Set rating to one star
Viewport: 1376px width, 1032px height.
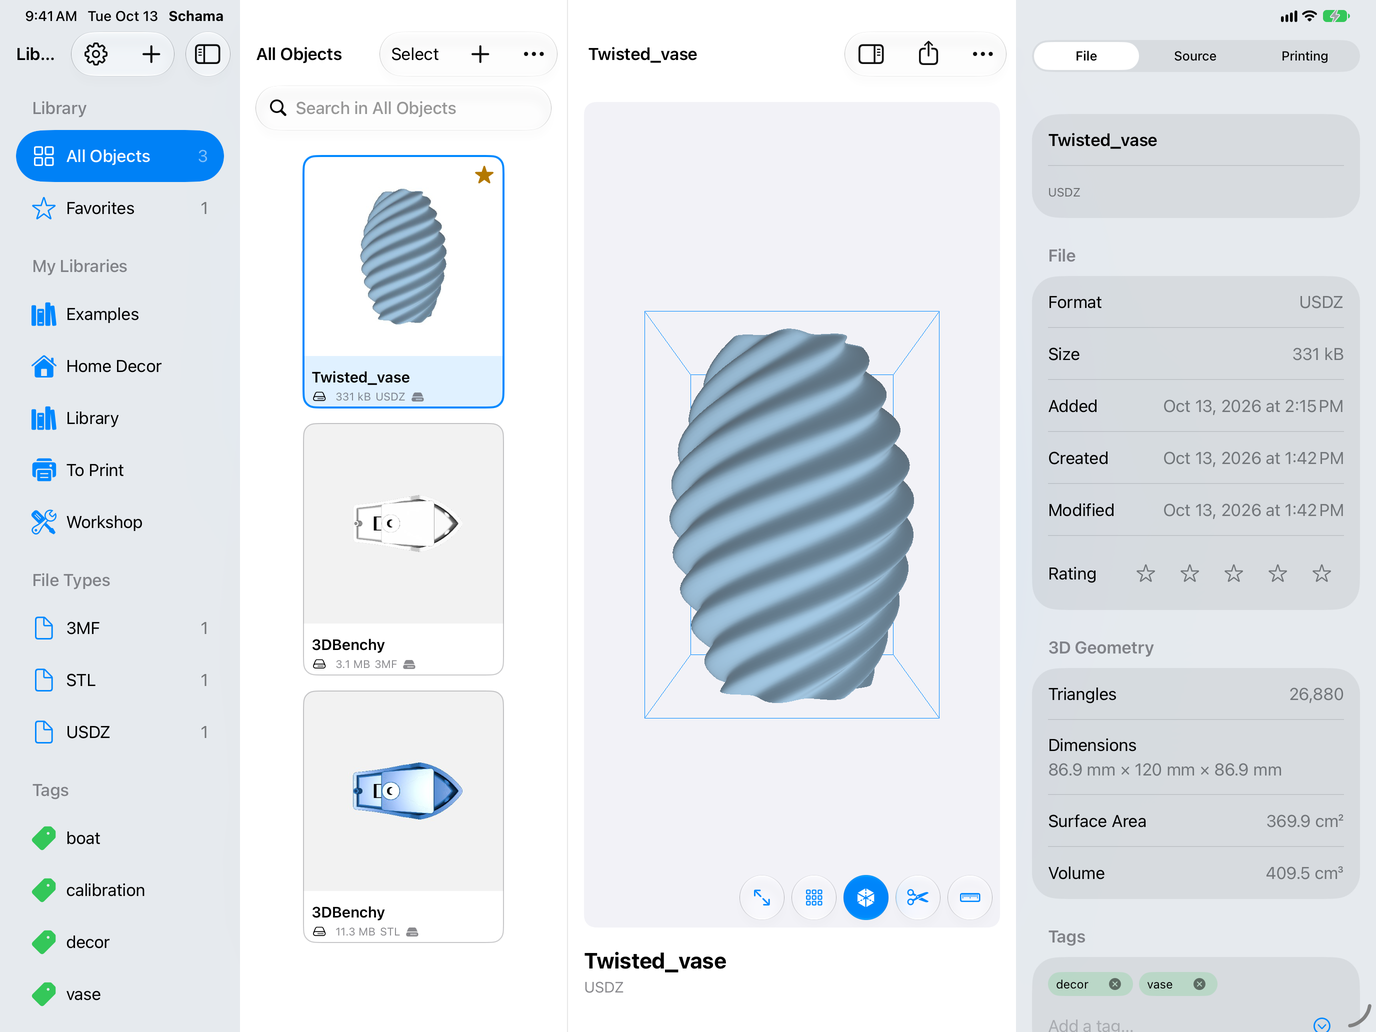[1146, 574]
